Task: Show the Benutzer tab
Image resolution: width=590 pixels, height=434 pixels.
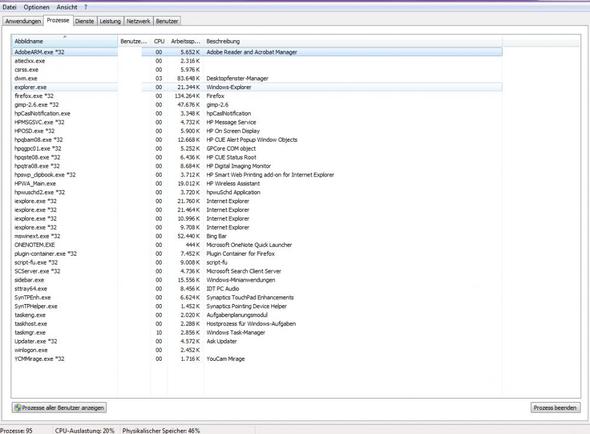Action: click(x=167, y=21)
